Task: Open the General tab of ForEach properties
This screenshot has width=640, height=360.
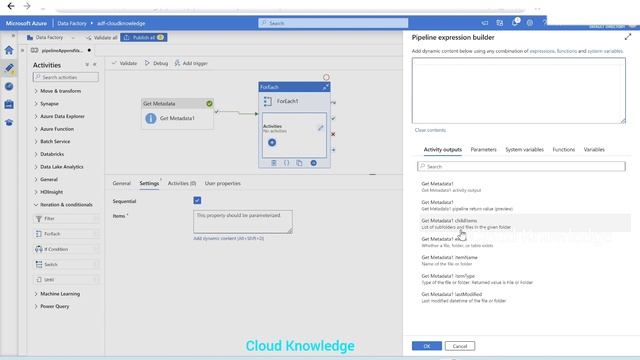Action: click(x=122, y=184)
